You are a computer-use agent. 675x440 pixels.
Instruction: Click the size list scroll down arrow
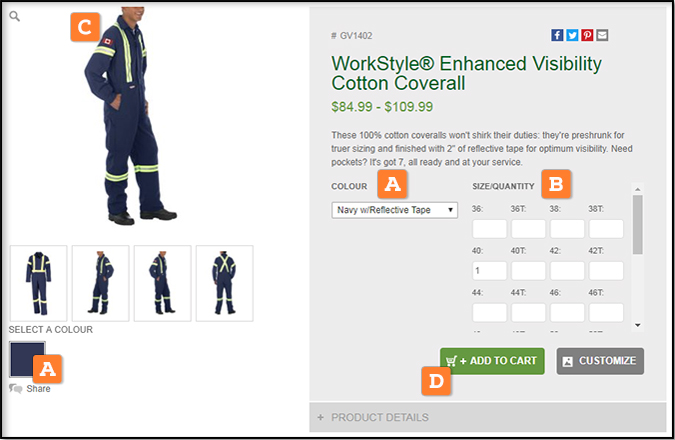(638, 325)
